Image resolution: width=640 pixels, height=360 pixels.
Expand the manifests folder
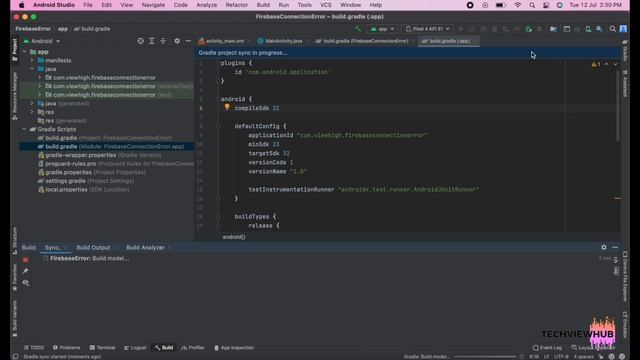(x=32, y=60)
